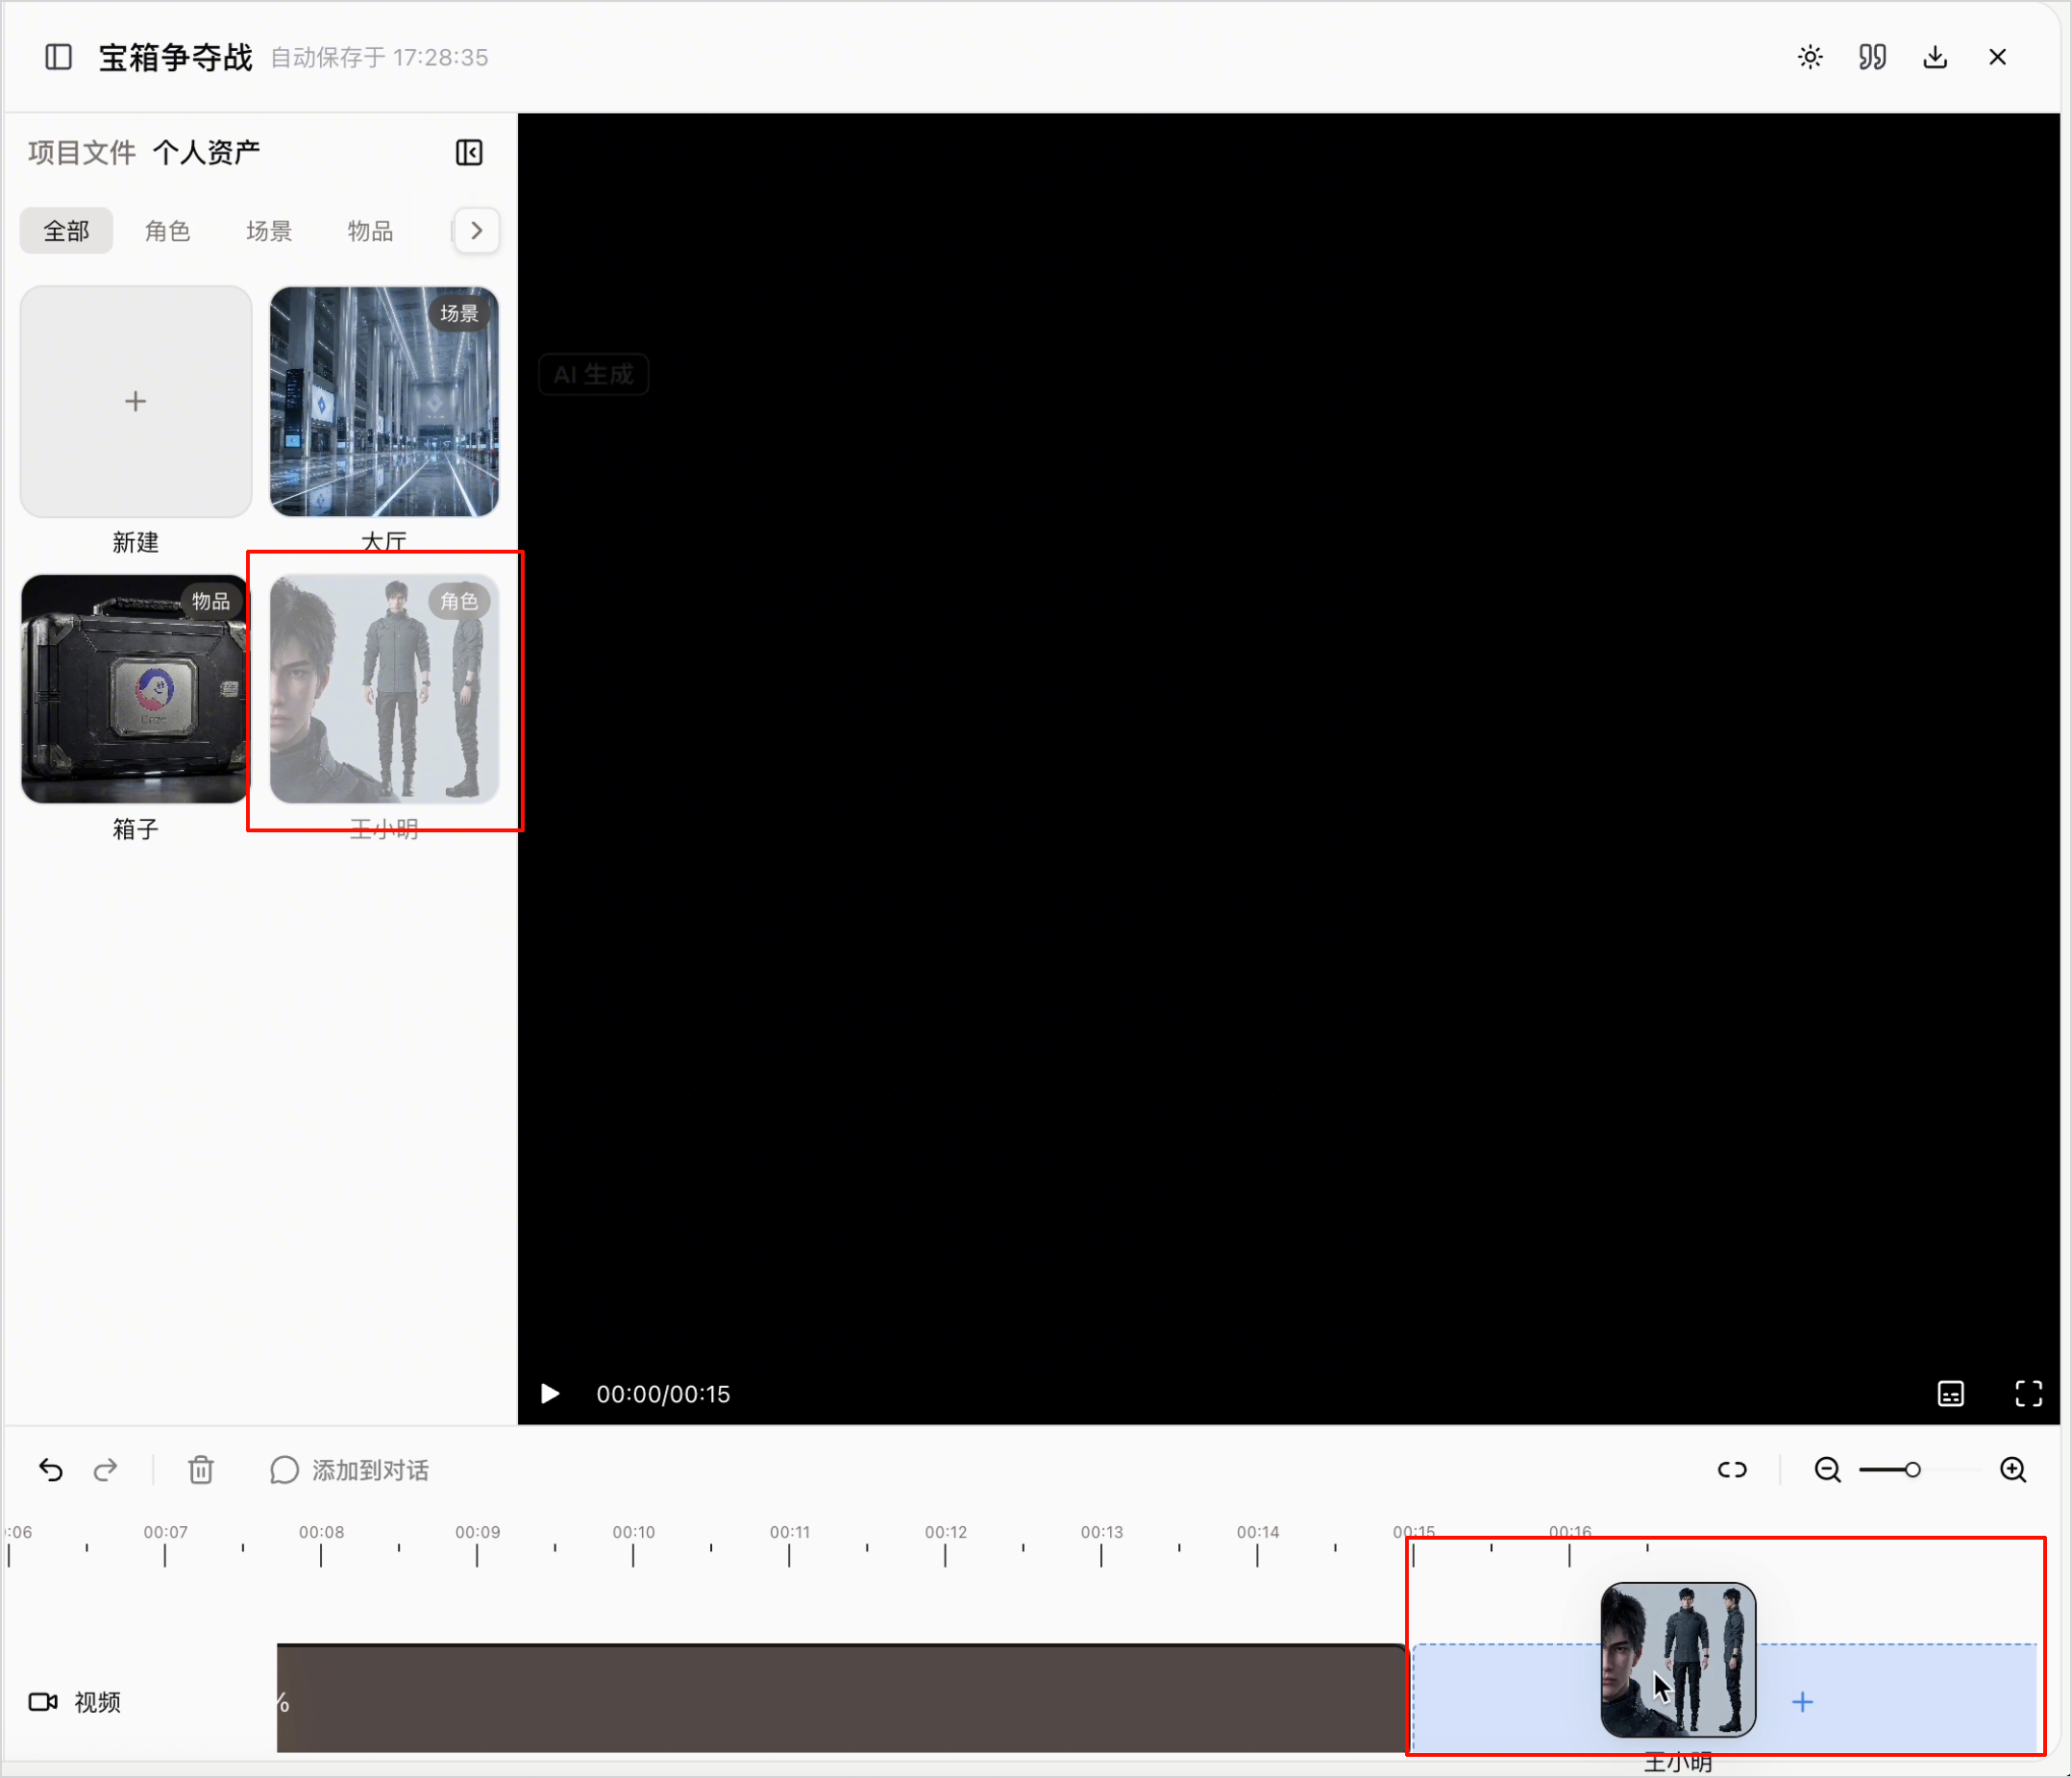This screenshot has width=2072, height=1778.
Task: Toggle the left sidebar panel icon
Action: pyautogui.click(x=59, y=57)
